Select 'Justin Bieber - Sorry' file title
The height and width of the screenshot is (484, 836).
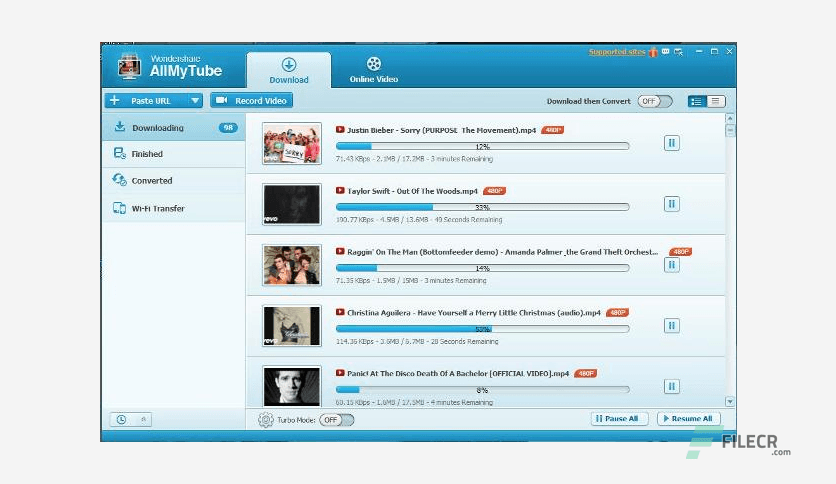(x=441, y=130)
